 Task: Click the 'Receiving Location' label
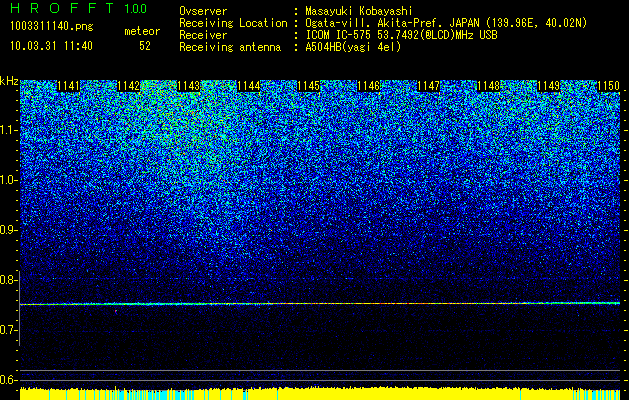click(x=233, y=24)
